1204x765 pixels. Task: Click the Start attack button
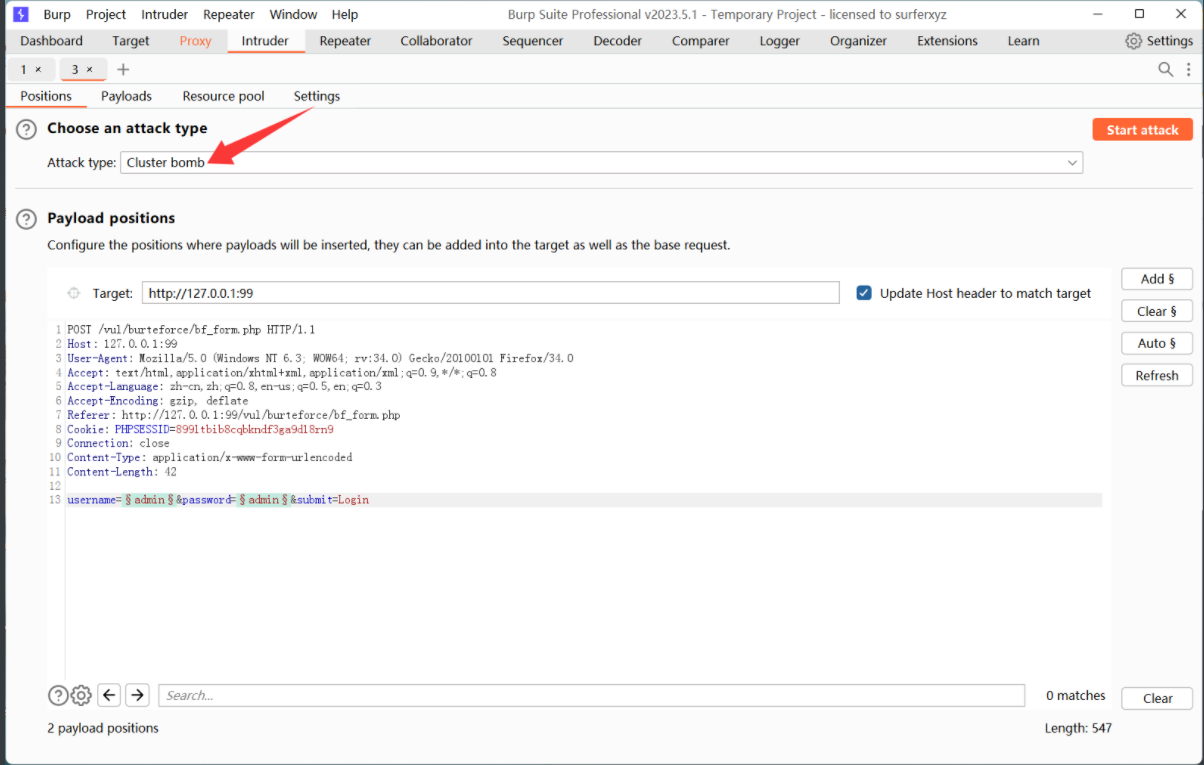[1143, 130]
